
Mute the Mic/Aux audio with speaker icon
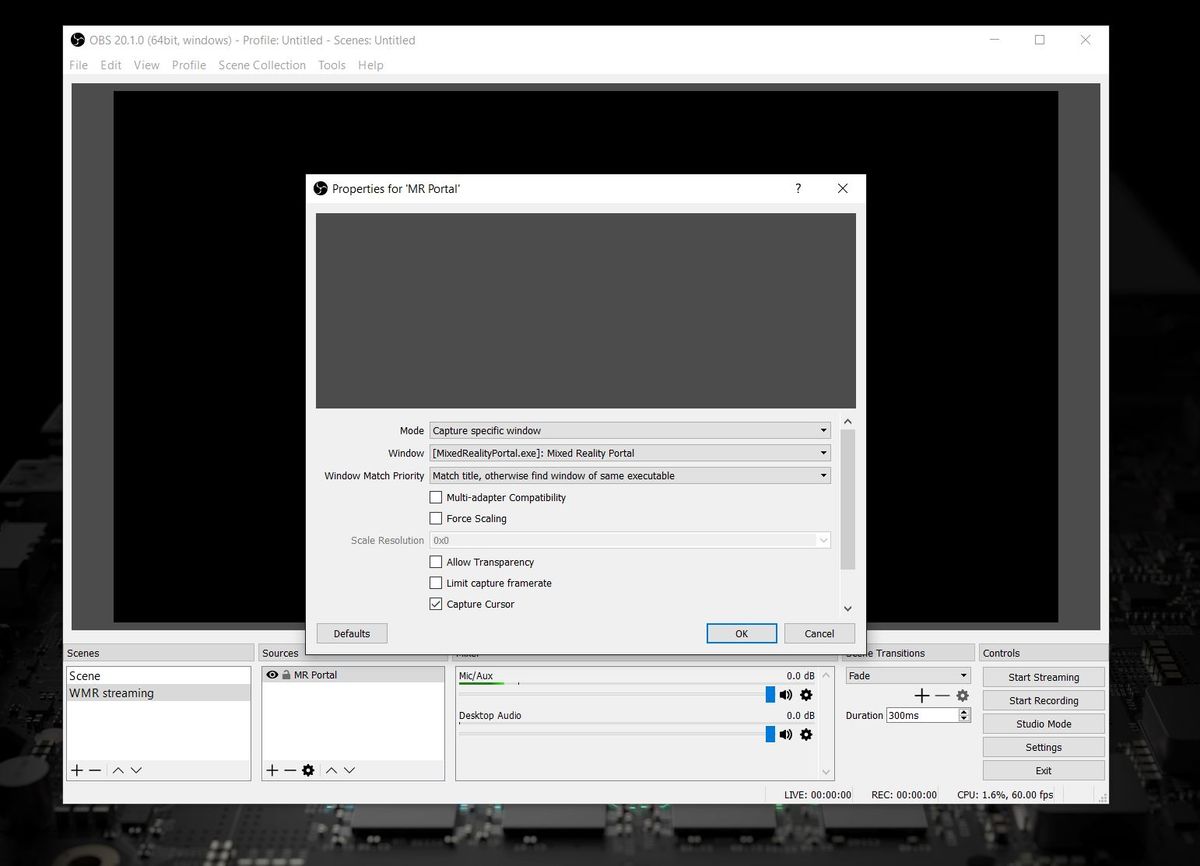(x=786, y=694)
